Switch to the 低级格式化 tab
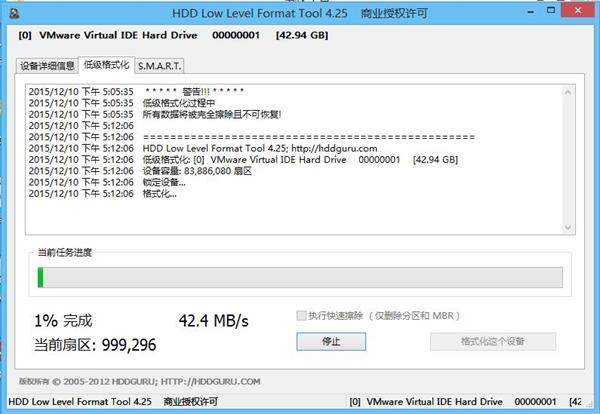600x414 pixels. pos(106,65)
